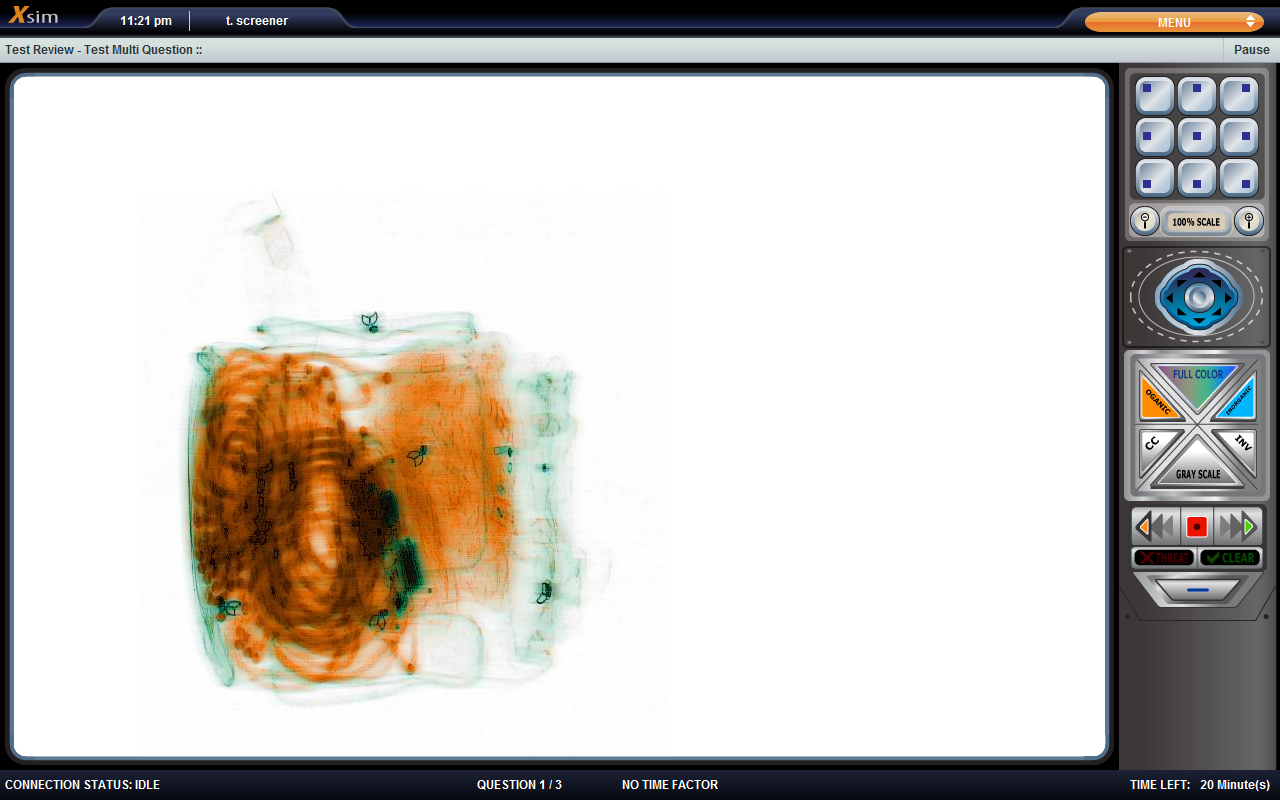Toggle the Inorganic filter view

click(x=1238, y=400)
